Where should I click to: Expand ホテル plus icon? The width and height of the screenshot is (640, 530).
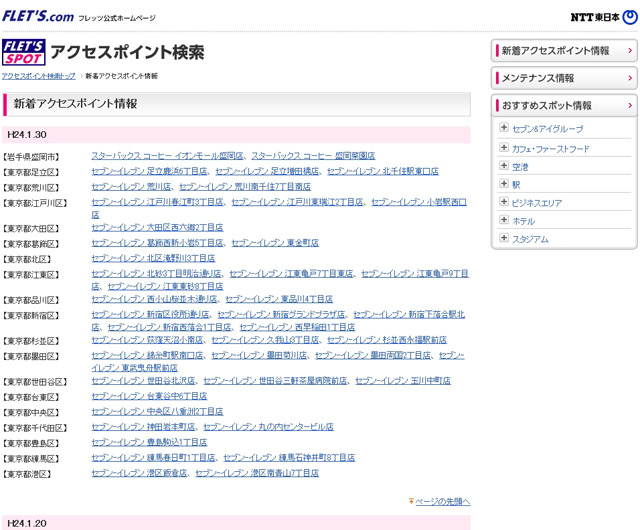504,220
